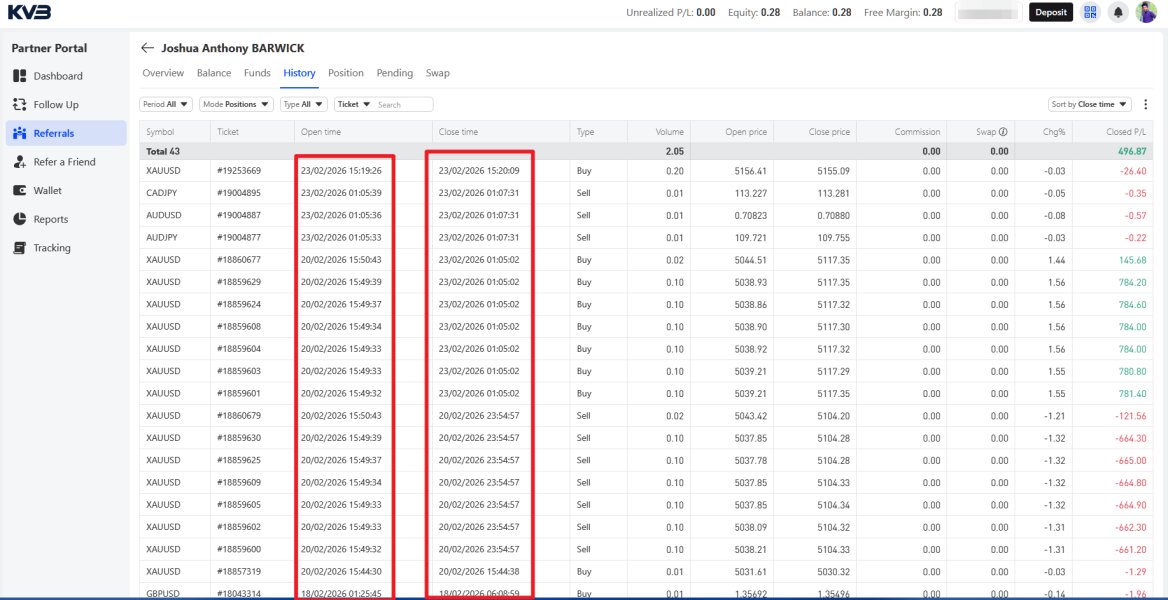
Task: Click the QR code icon in header
Action: click(x=1090, y=13)
